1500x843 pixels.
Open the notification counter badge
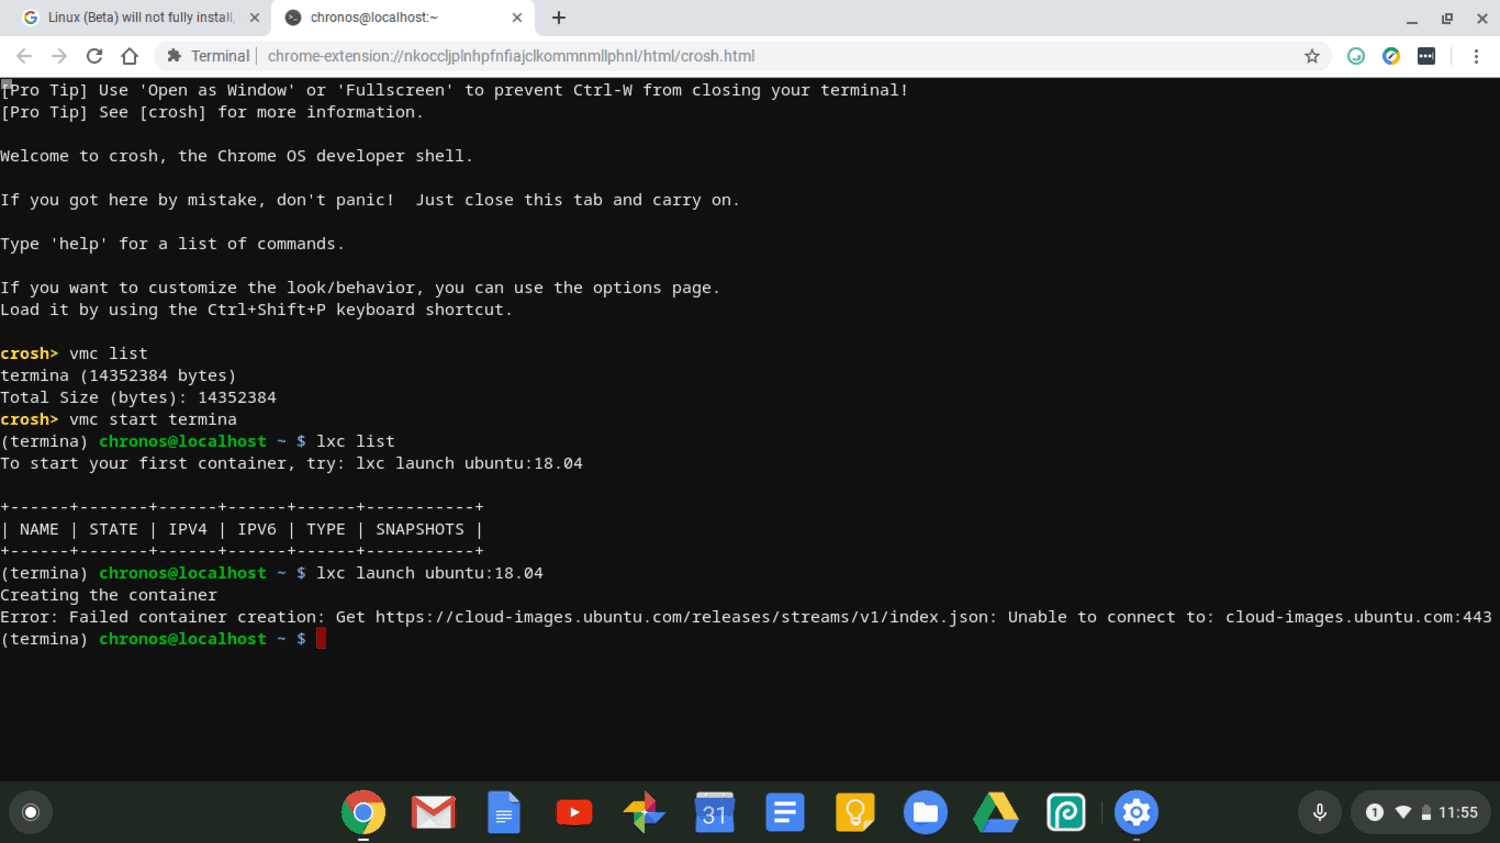[x=1375, y=812]
